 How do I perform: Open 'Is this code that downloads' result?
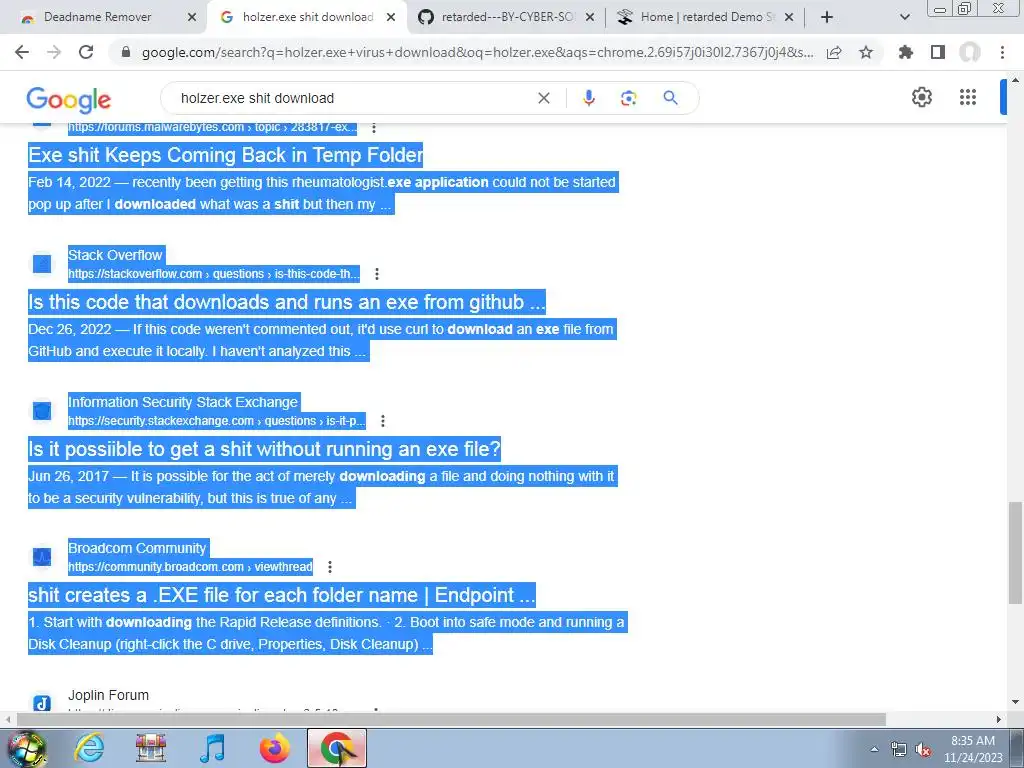[x=287, y=302]
